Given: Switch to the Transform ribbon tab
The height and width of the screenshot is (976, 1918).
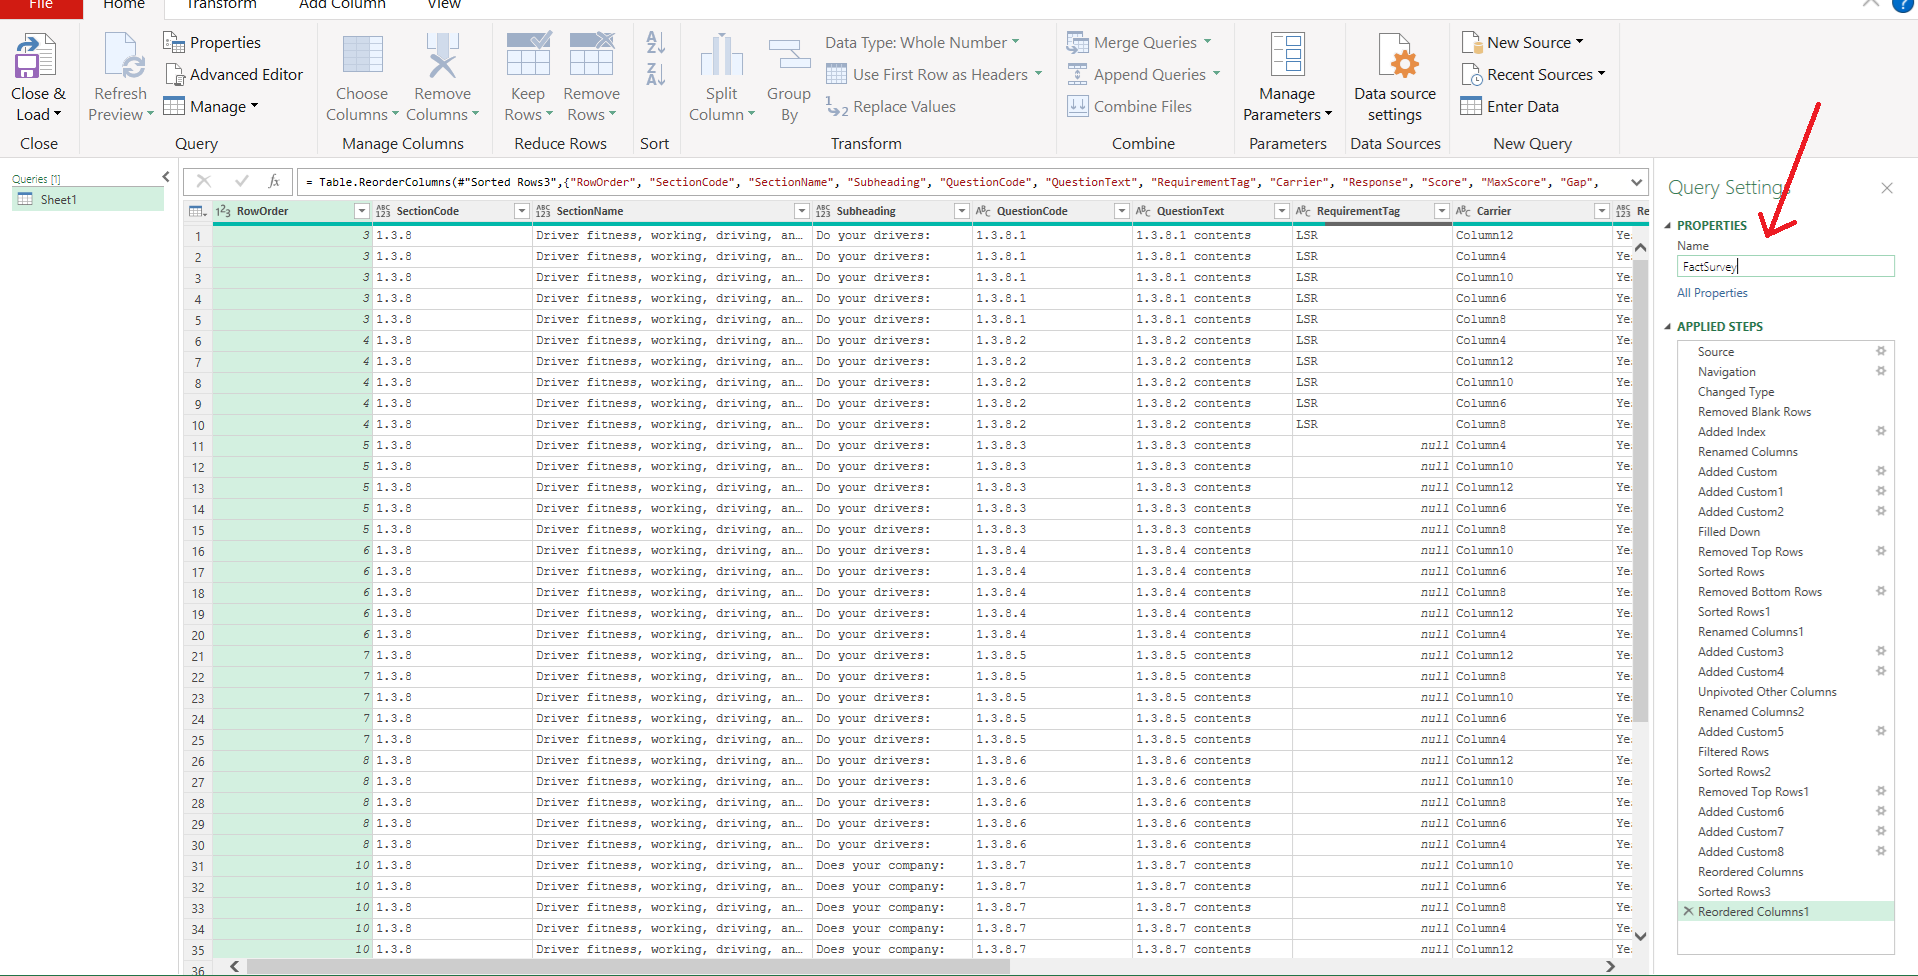Looking at the screenshot, I should click(x=221, y=5).
